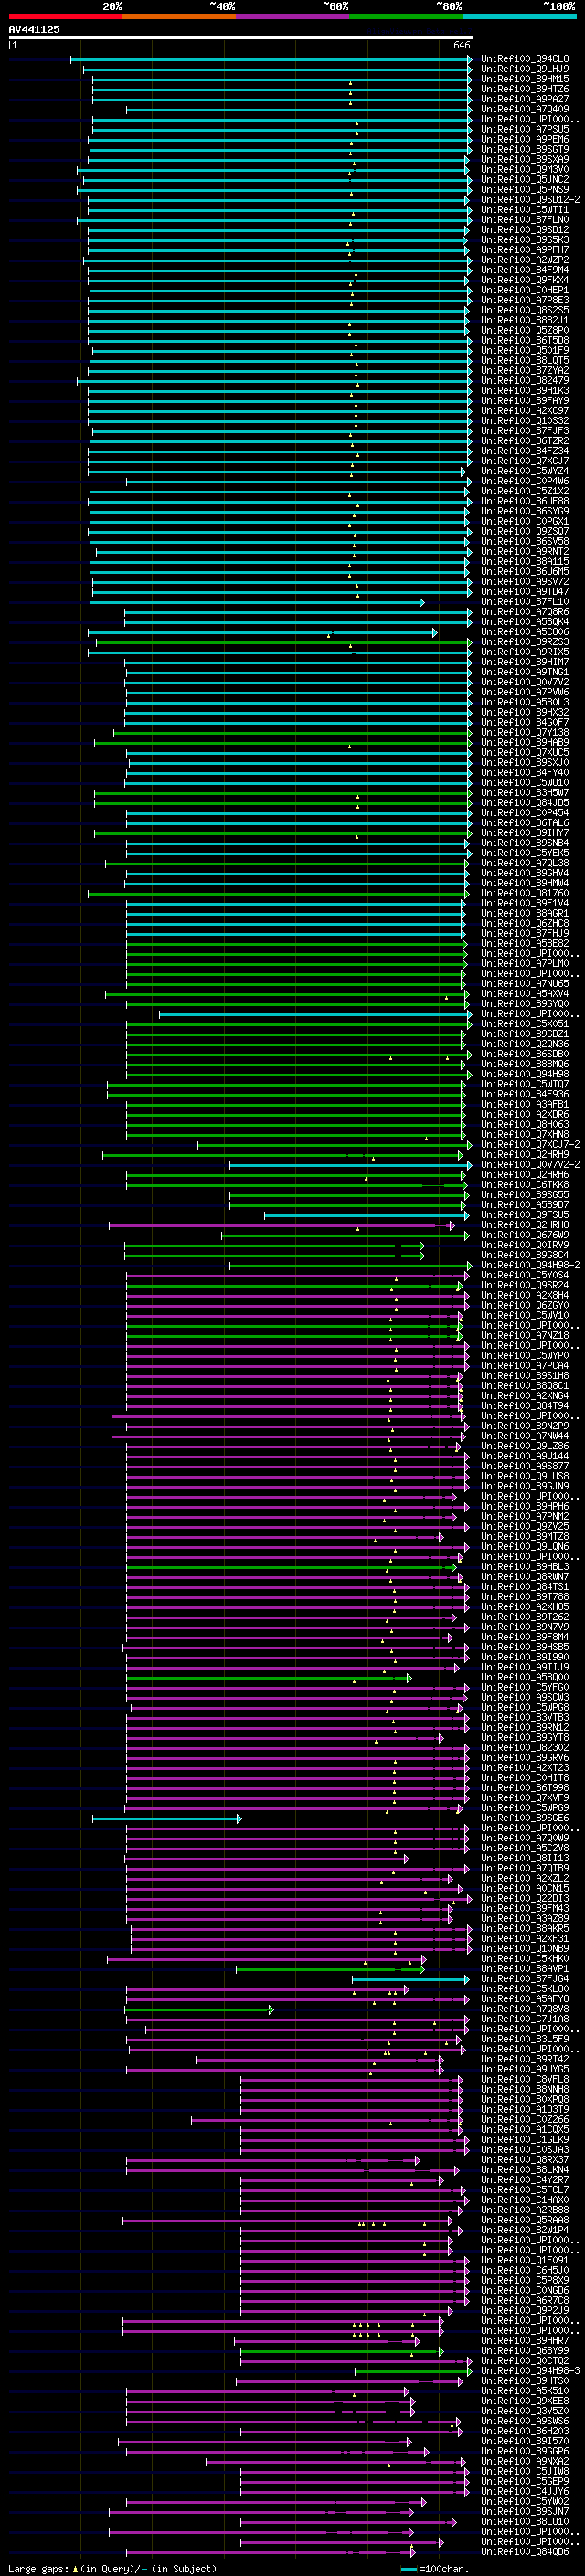Select hit label UniRef100_Q84QD6
This screenshot has width=585, height=2576.
point(525,2552)
